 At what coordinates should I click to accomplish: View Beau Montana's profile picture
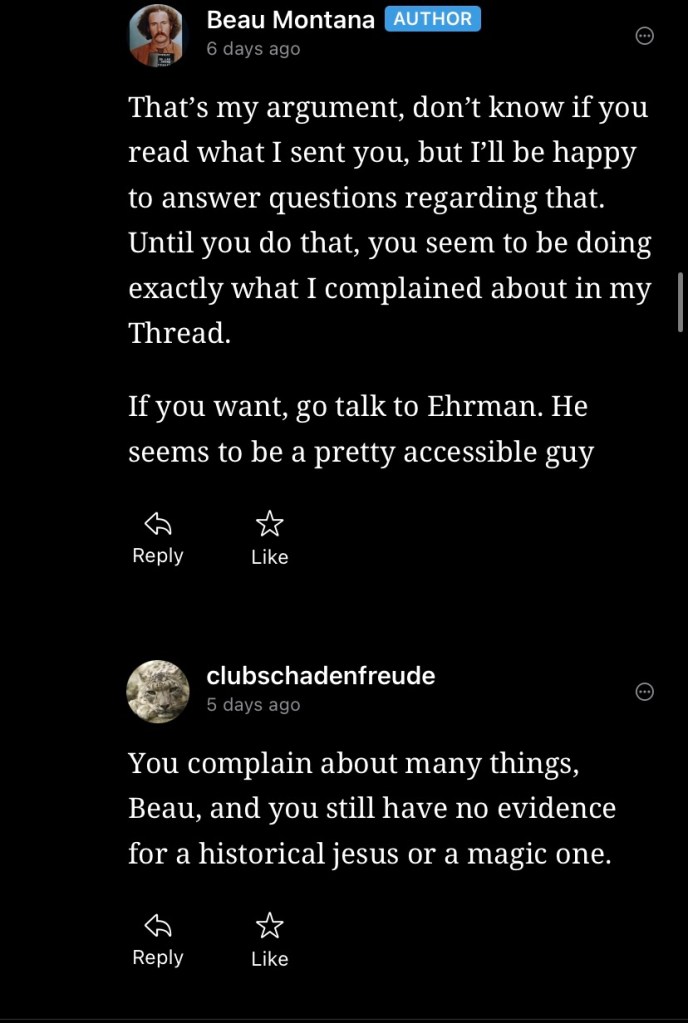coord(158,35)
